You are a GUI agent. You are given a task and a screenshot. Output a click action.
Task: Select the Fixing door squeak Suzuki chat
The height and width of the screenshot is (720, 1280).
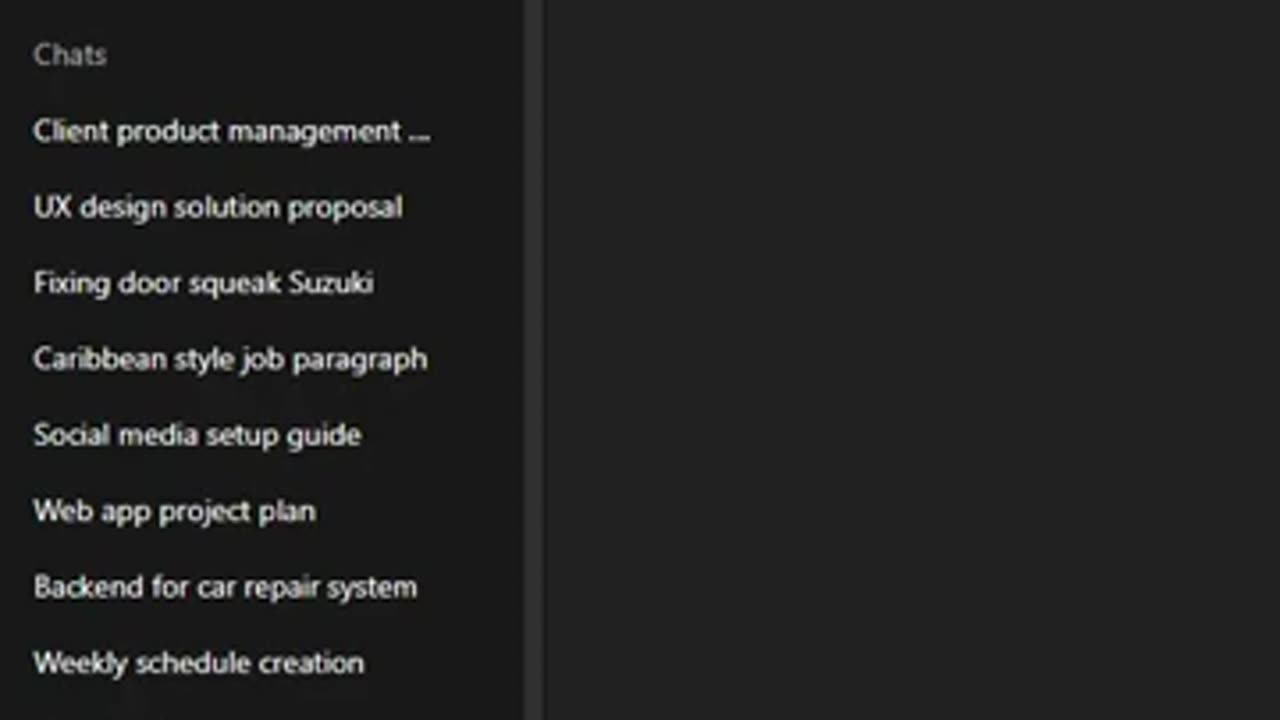[203, 284]
